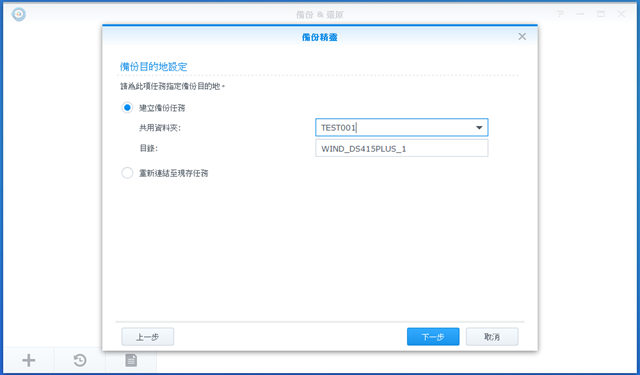Click the WIND_DS415PLUS_1 directory field

[402, 149]
